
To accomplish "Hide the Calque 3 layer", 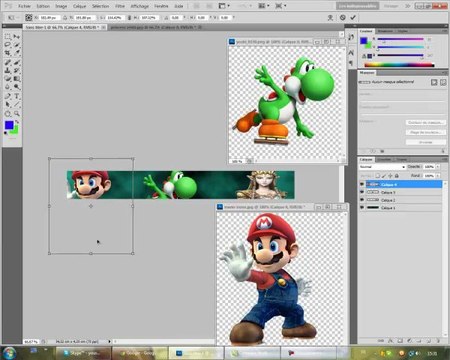I will [362, 192].
